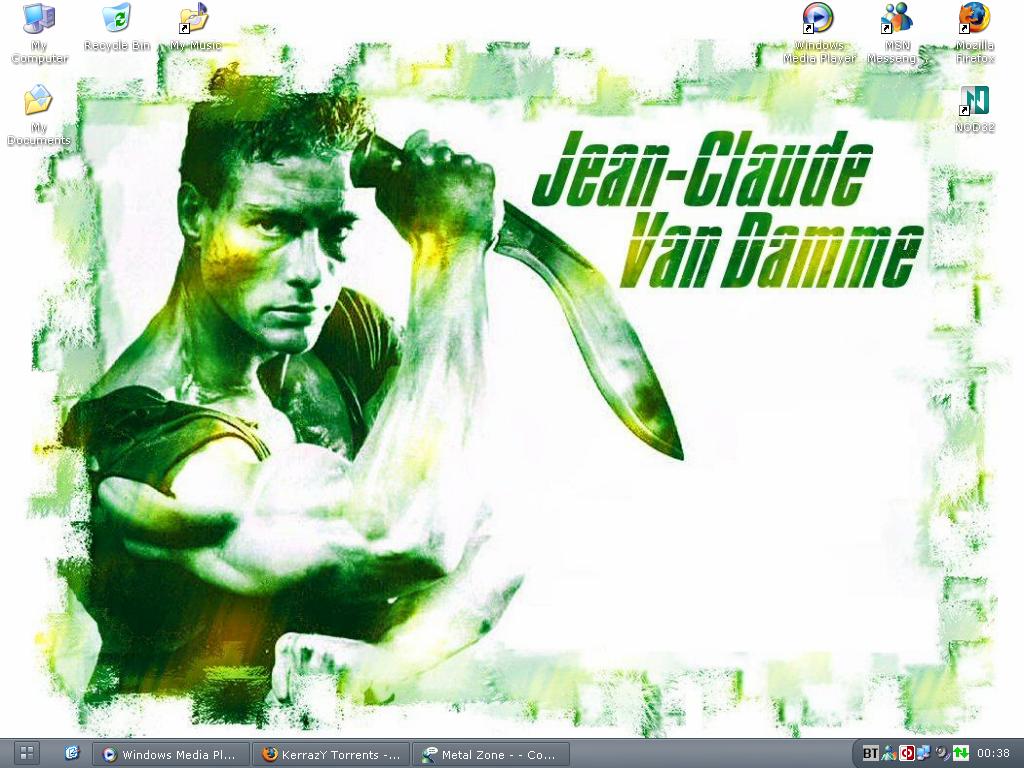Select the My Computer desktop icon
Image resolution: width=1024 pixels, height=768 pixels.
[x=39, y=33]
